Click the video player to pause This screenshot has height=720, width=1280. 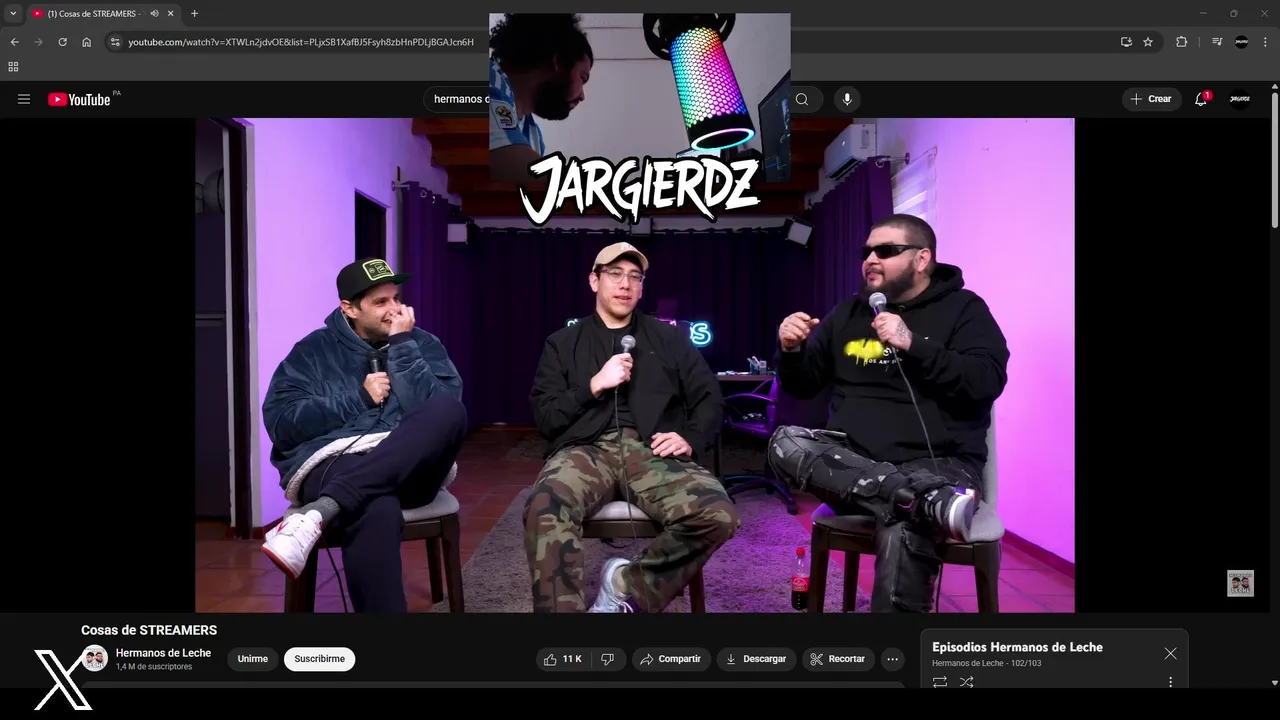(x=634, y=365)
